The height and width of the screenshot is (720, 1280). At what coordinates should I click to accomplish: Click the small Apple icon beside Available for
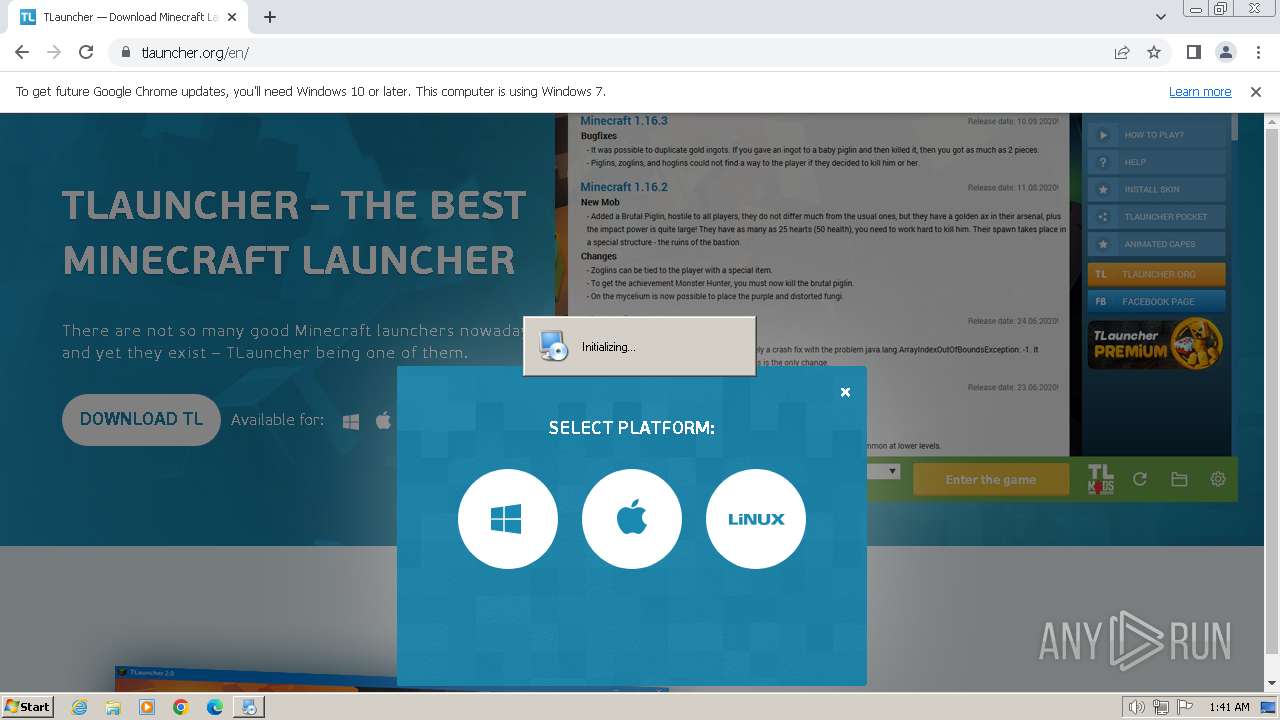point(383,420)
